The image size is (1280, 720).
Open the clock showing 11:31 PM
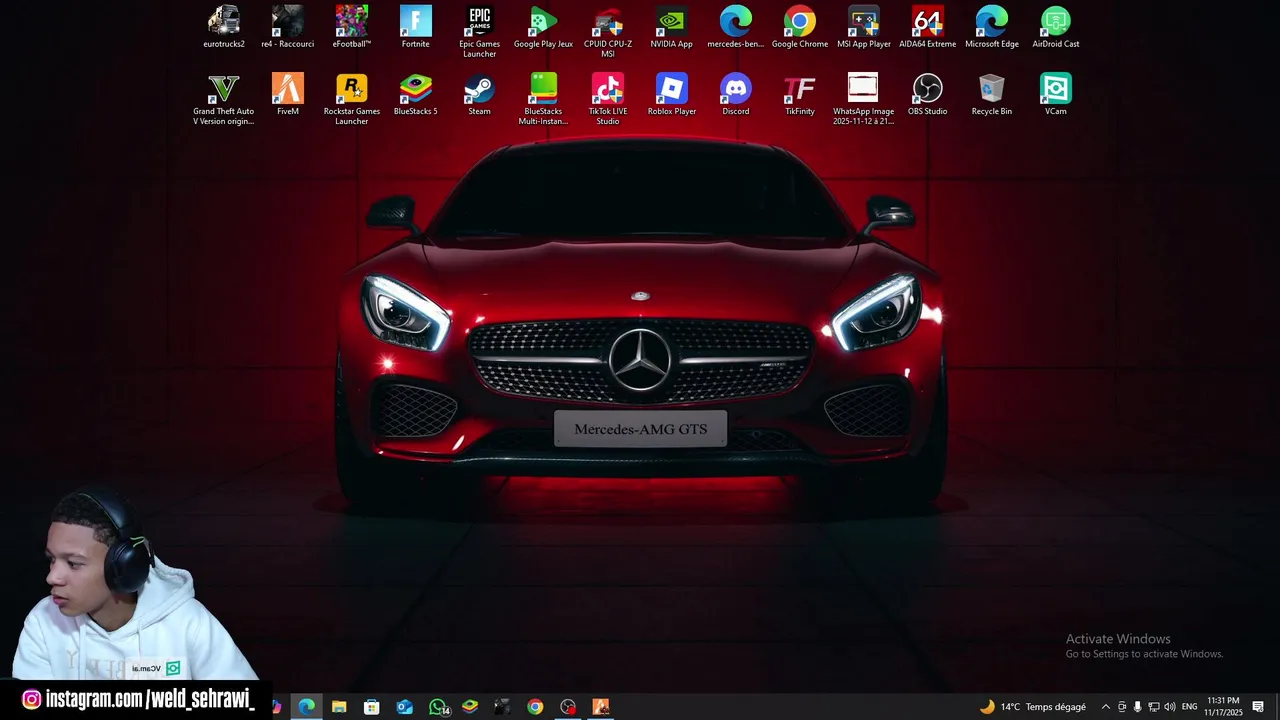(x=1223, y=707)
